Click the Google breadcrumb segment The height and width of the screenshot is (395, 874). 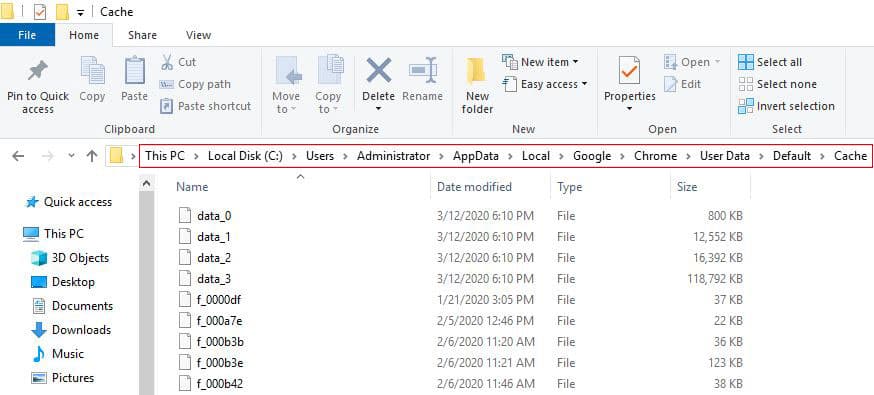(592, 156)
